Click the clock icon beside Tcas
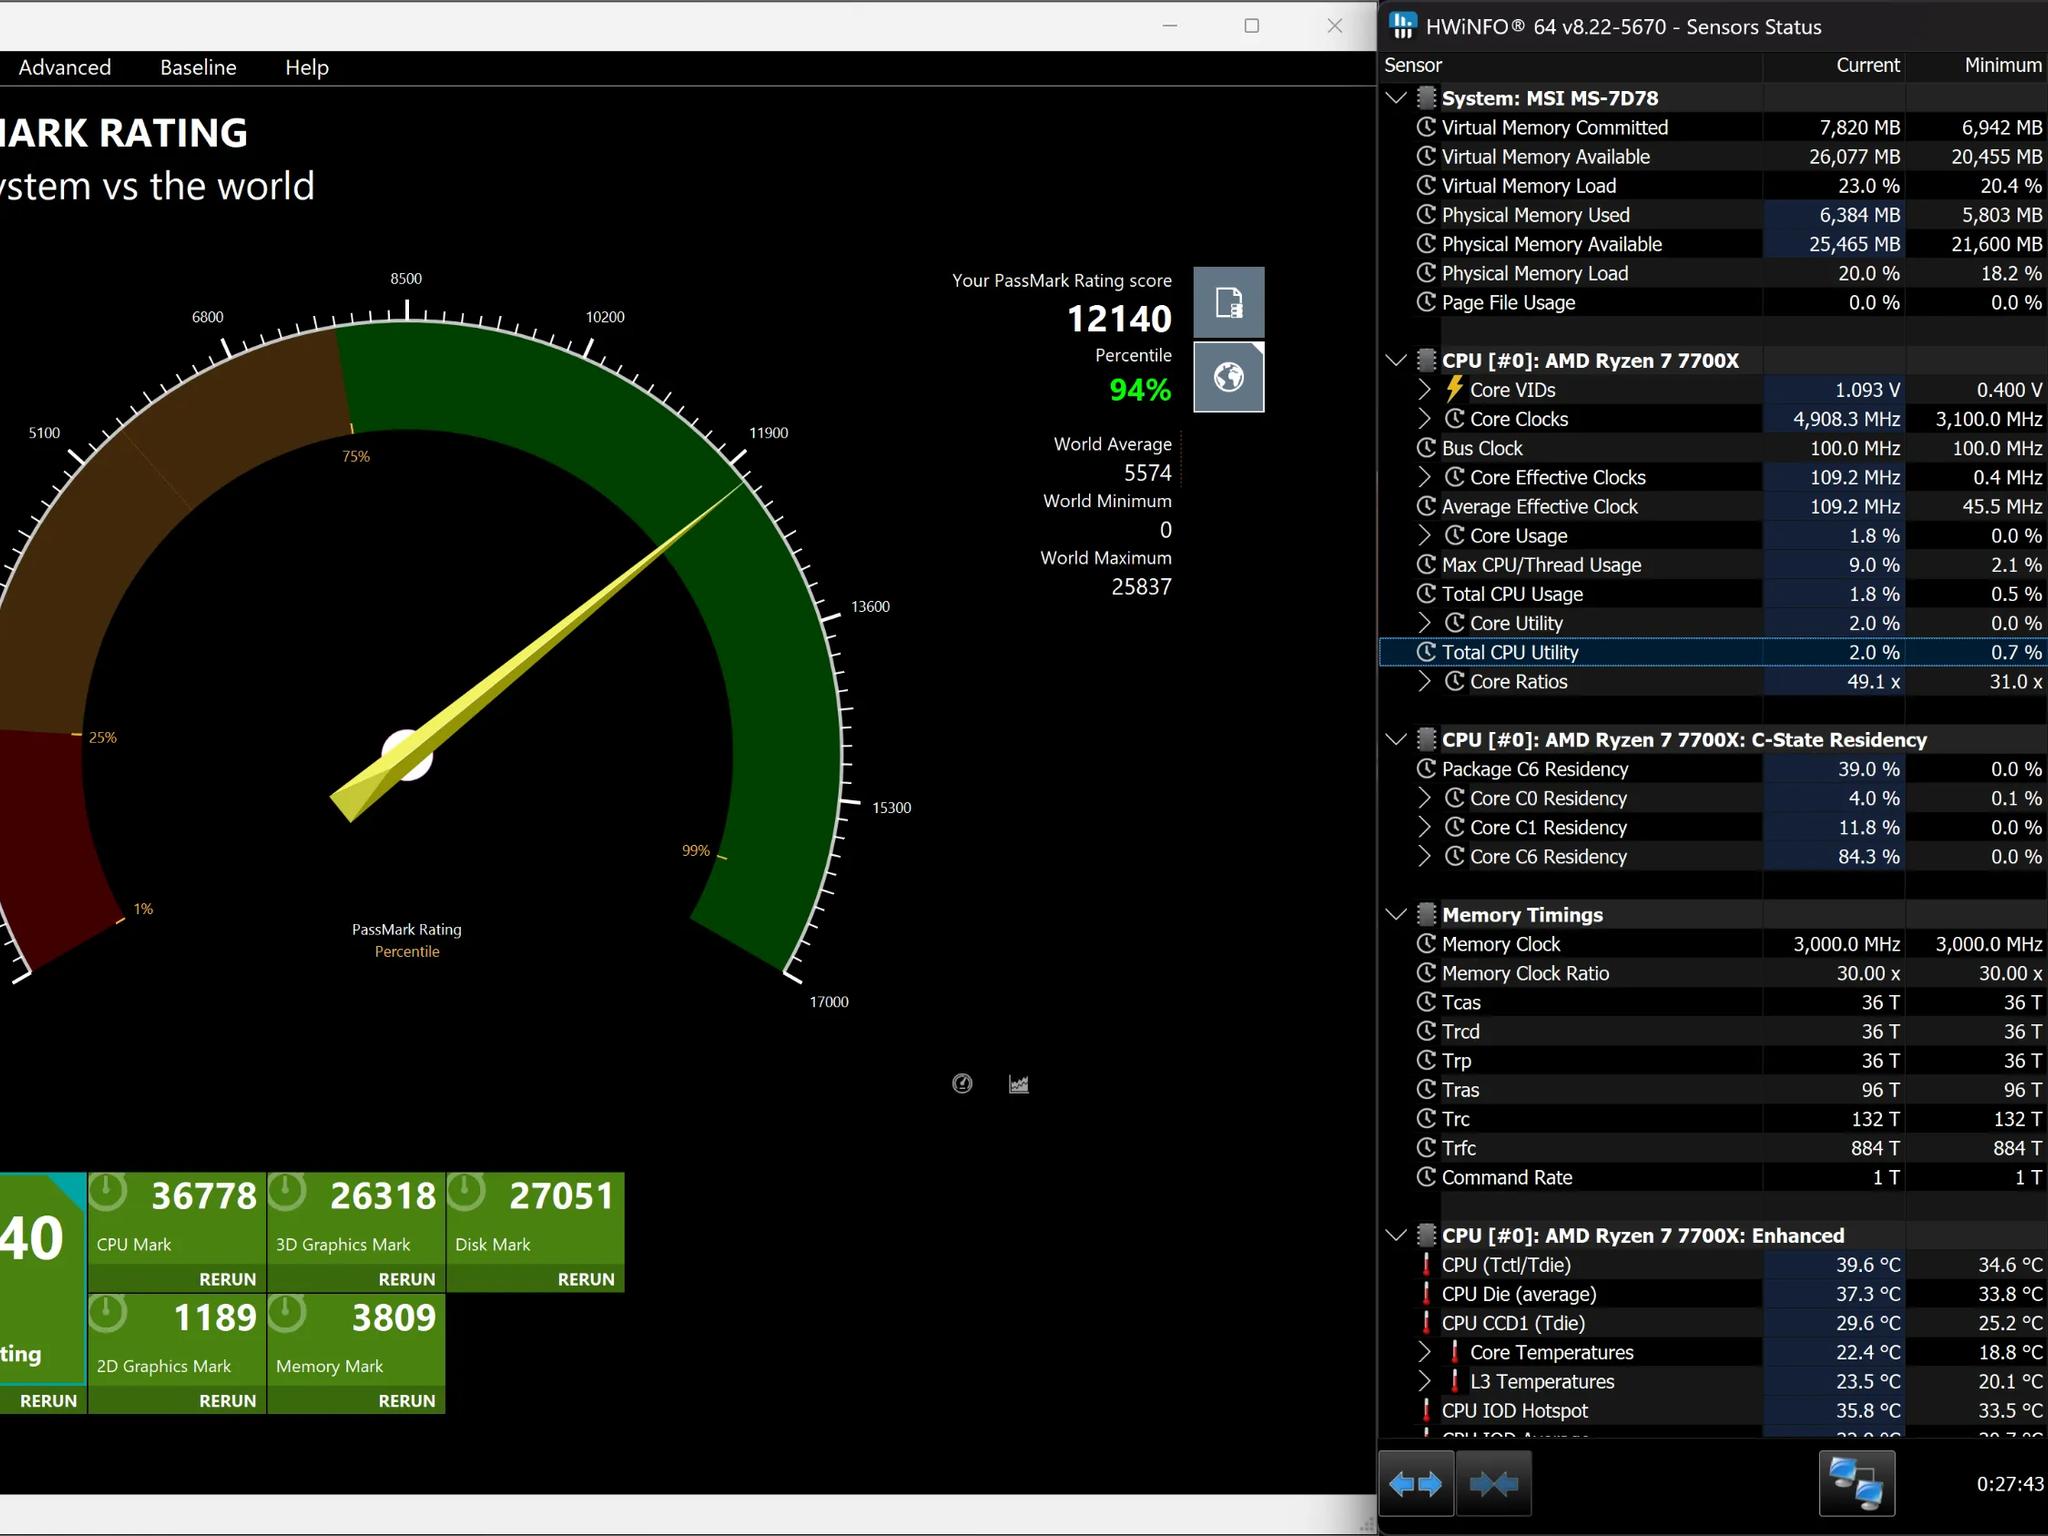Screen dimensions: 2048x1536 click(1427, 1002)
